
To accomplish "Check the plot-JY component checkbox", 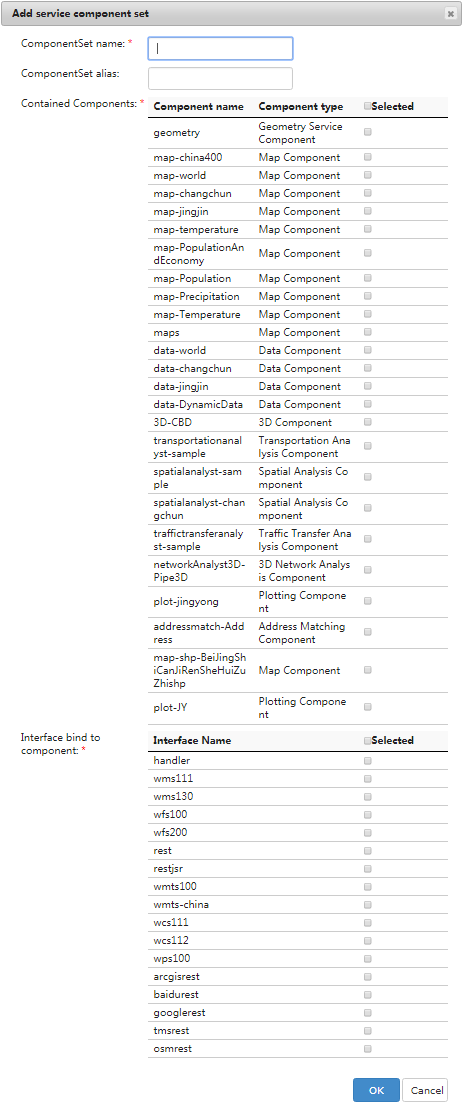I will 367,707.
